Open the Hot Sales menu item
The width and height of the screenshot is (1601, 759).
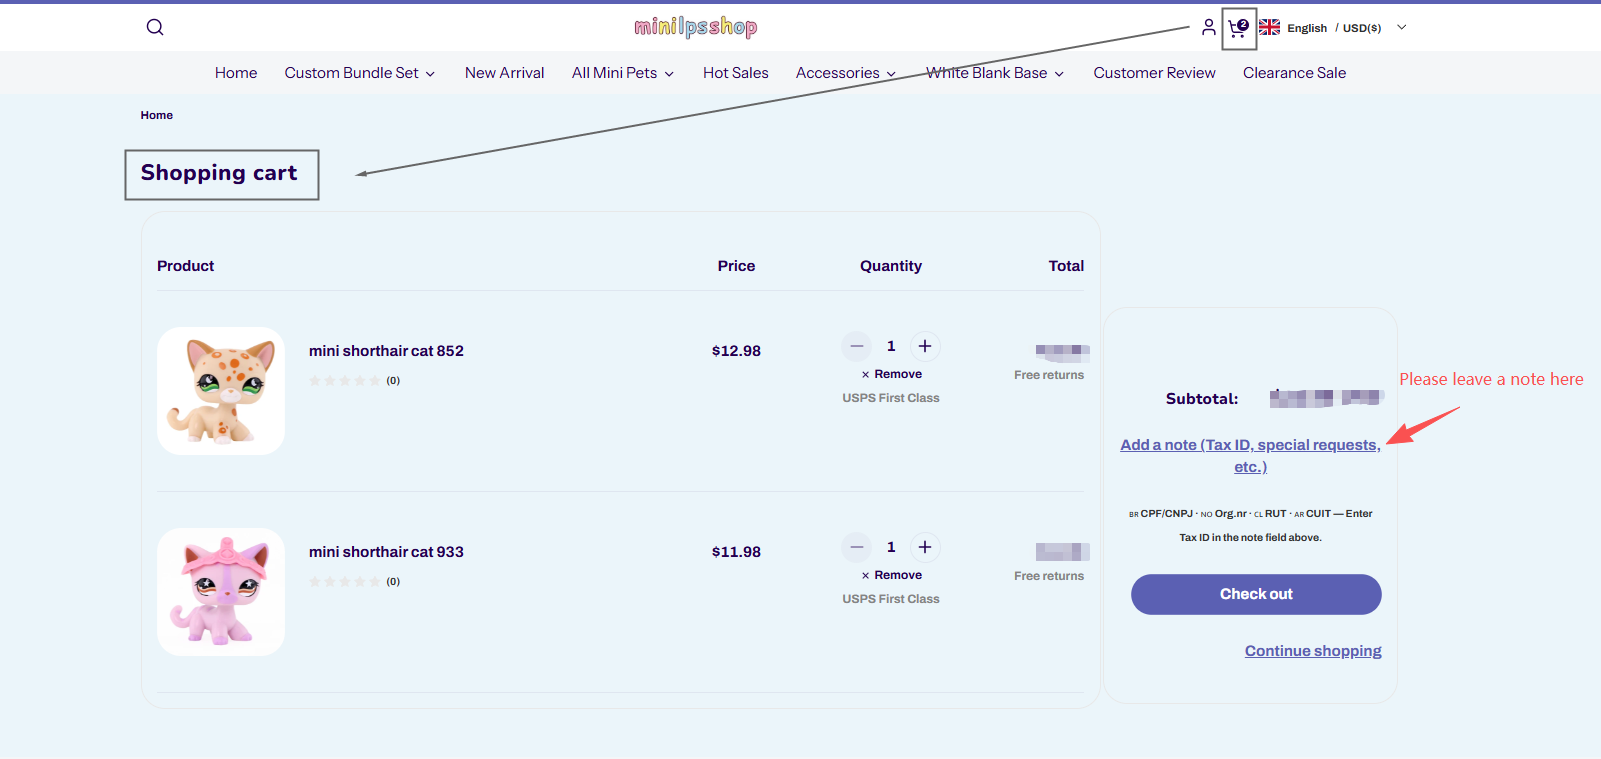click(736, 73)
